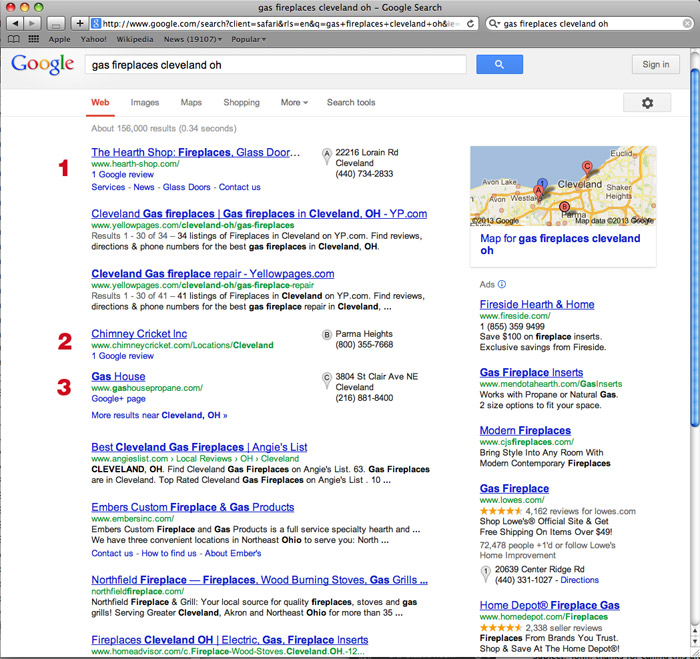Click the Lowe's Directions link

[x=579, y=580]
